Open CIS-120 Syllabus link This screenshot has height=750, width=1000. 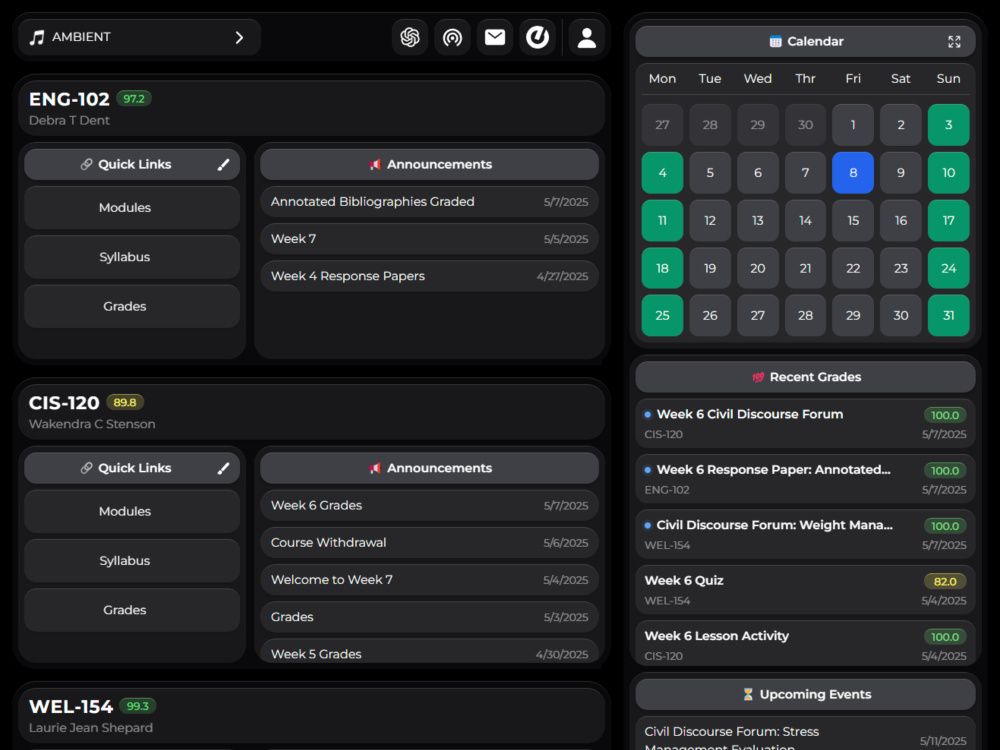tap(132, 561)
